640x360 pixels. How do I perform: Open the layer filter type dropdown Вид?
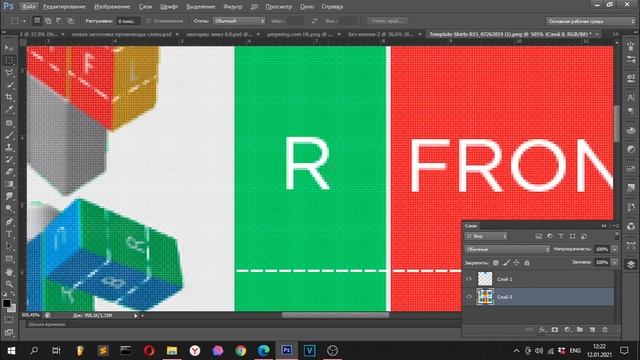(486, 236)
